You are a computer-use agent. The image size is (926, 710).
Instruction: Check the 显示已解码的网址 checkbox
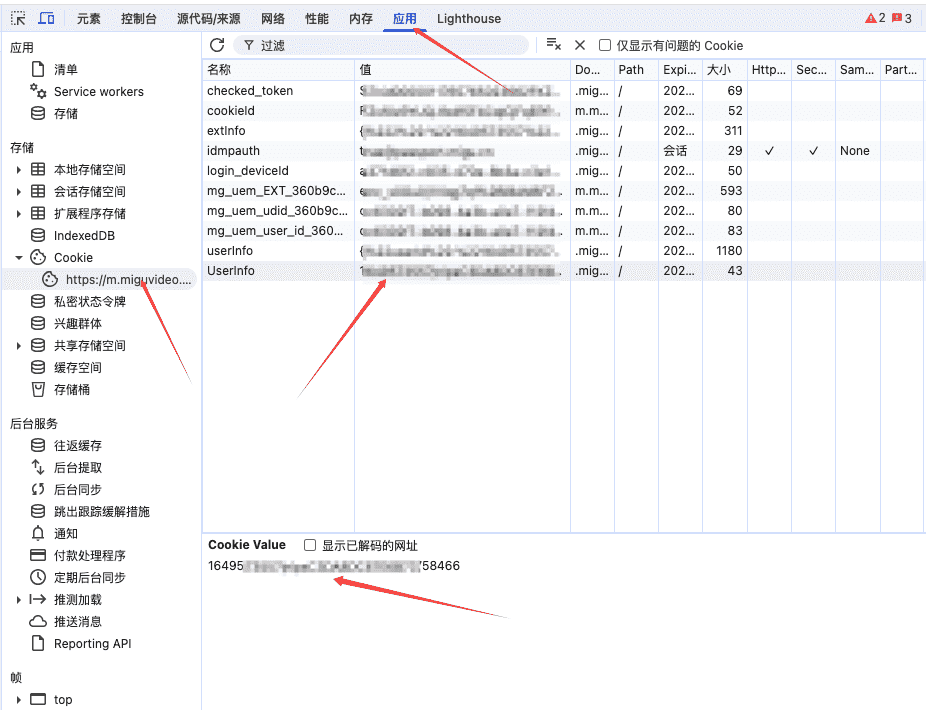(310, 546)
